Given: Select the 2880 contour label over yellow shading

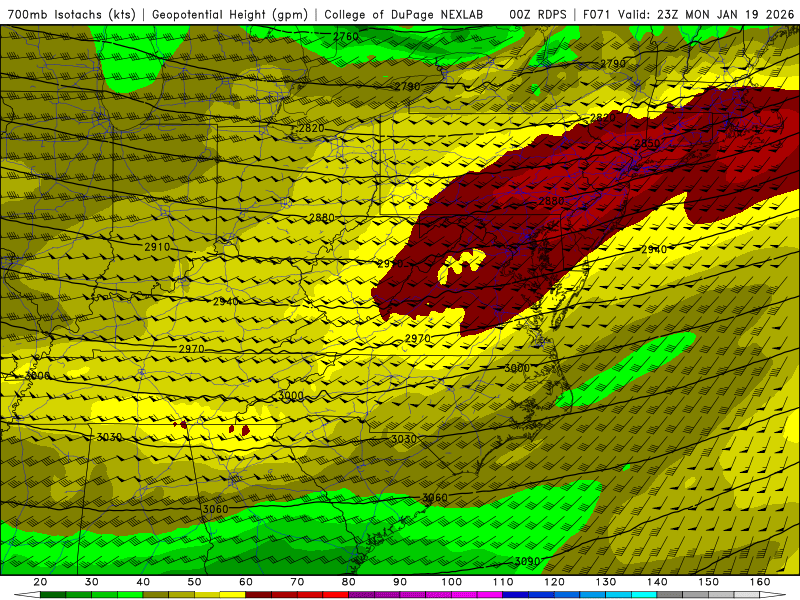Looking at the screenshot, I should [x=322, y=218].
